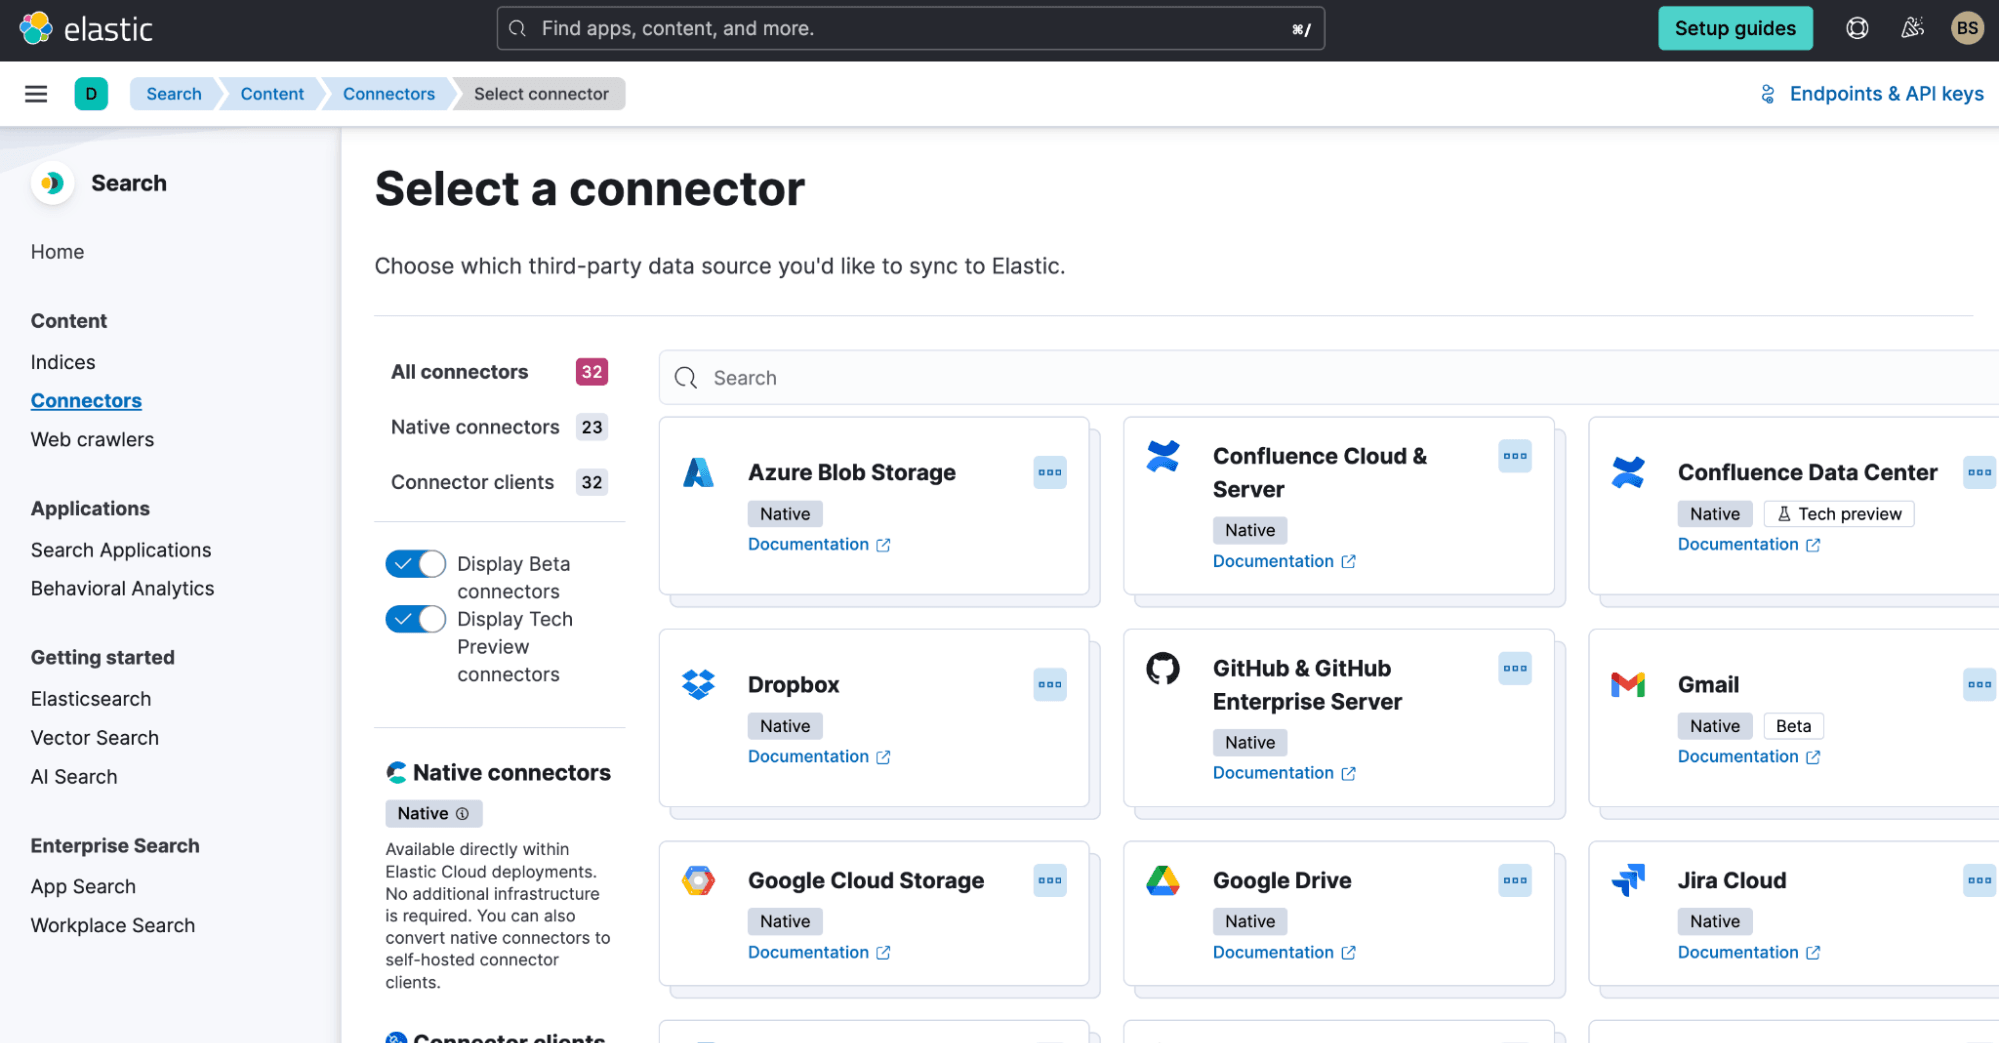1999x1044 pixels.
Task: Select the Google Drive connector icon
Action: click(x=1164, y=880)
